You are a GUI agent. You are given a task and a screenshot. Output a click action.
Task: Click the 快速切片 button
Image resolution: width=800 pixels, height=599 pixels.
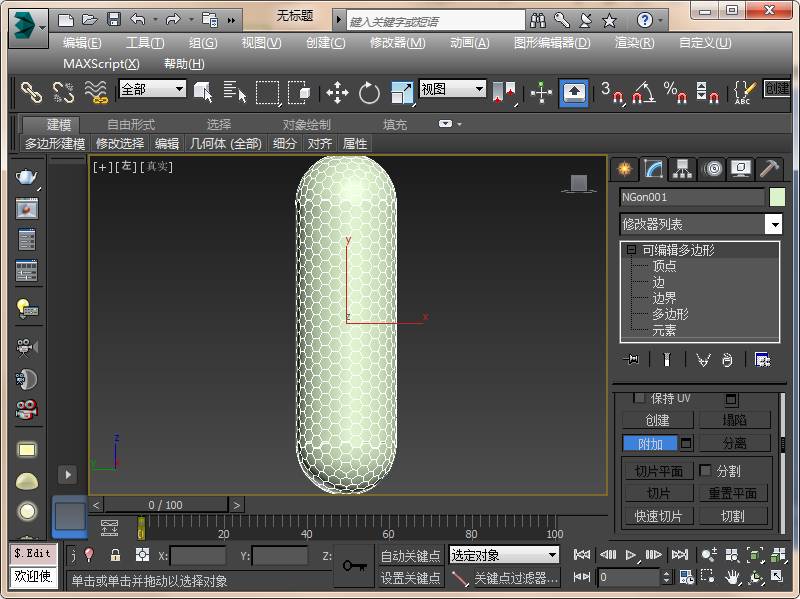tap(659, 516)
